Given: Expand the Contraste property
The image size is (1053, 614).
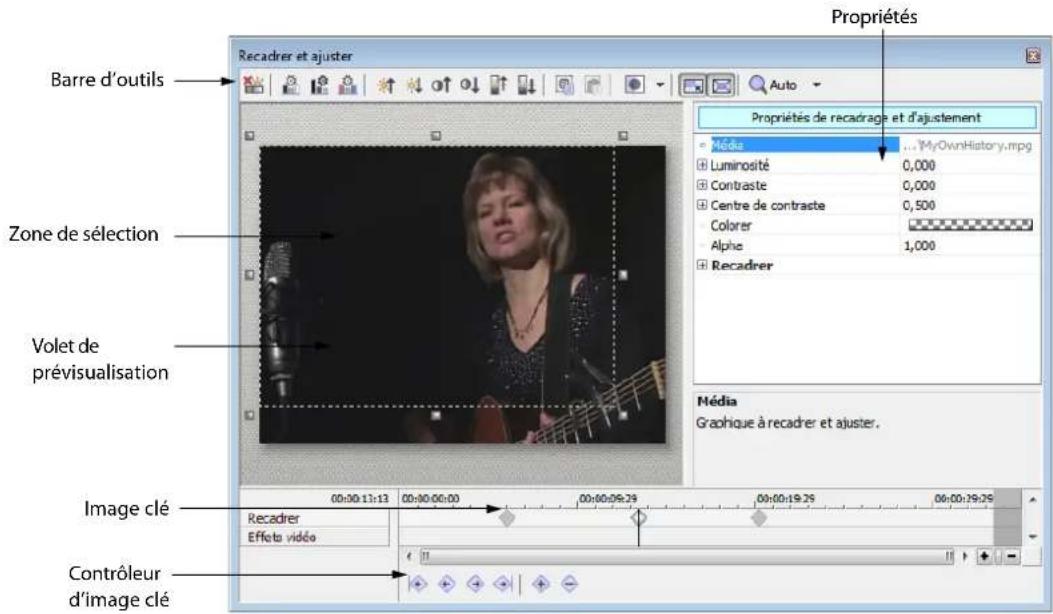Looking at the screenshot, I should tap(702, 185).
